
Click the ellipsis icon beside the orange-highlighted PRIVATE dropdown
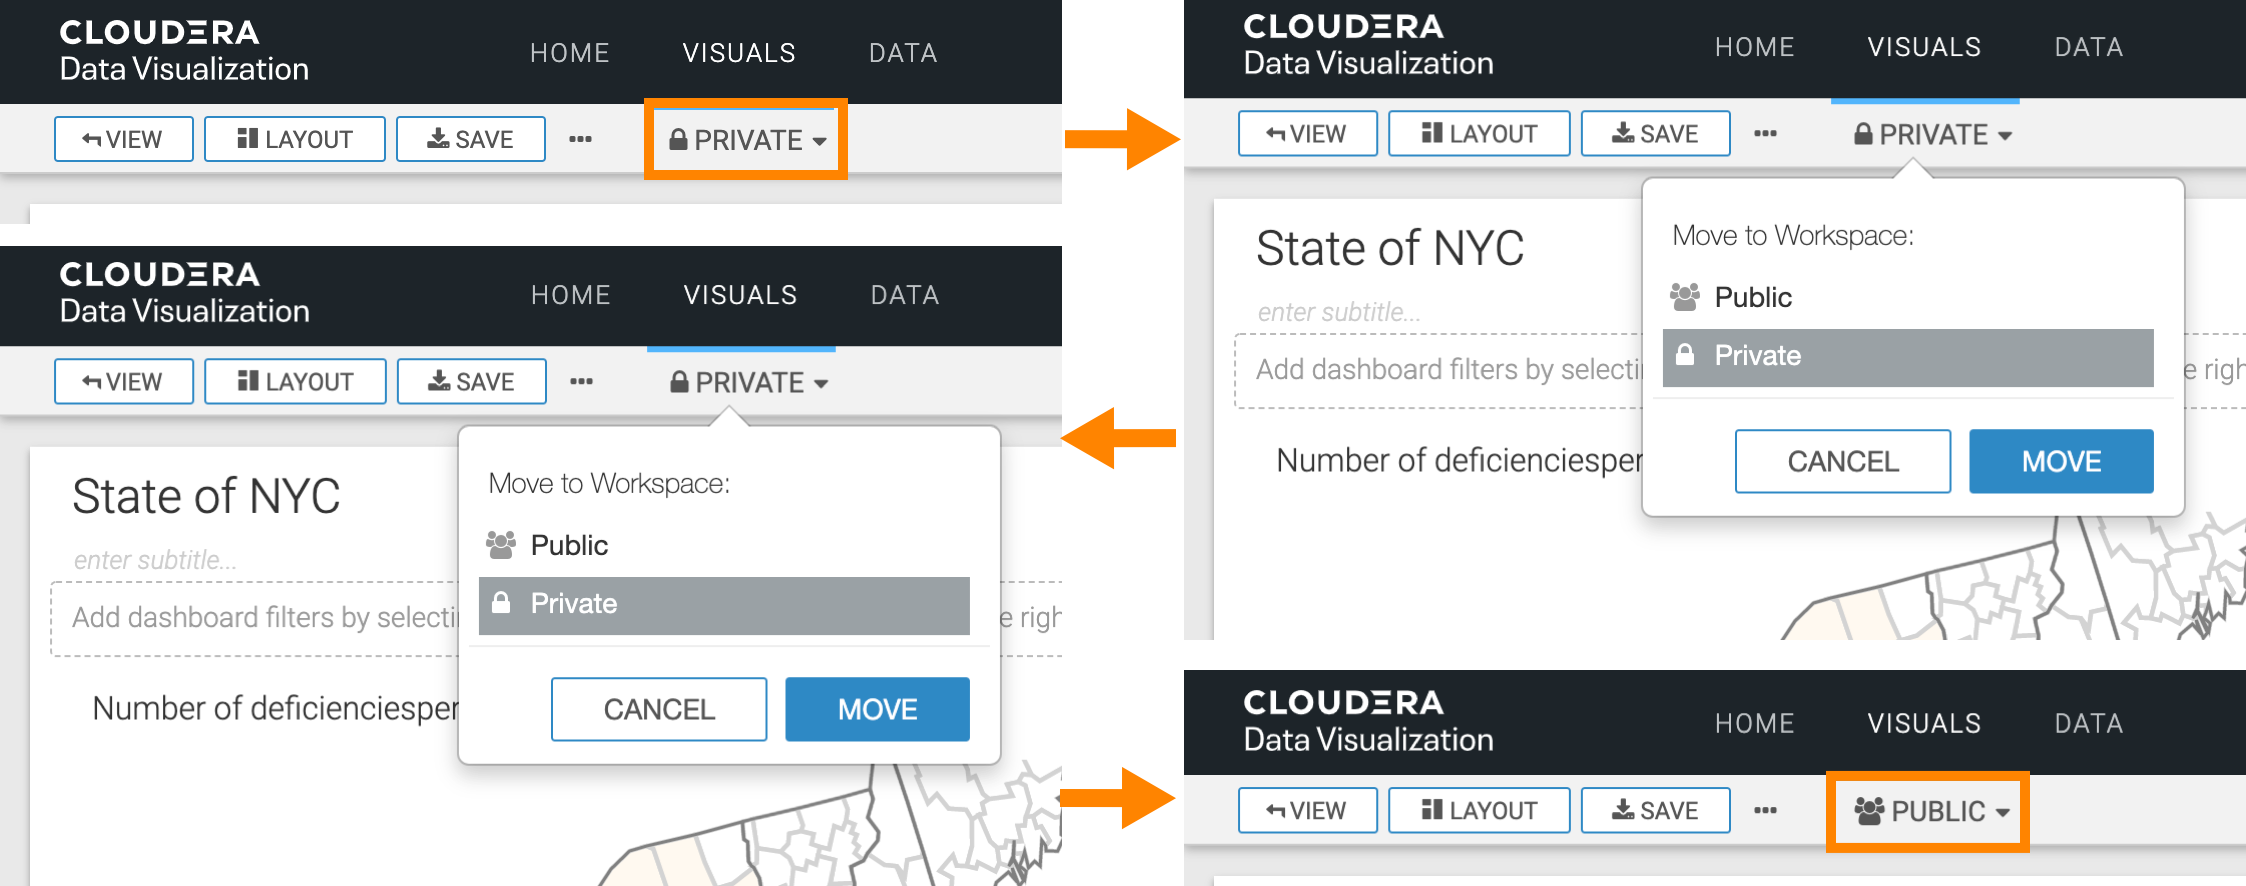pos(580,139)
